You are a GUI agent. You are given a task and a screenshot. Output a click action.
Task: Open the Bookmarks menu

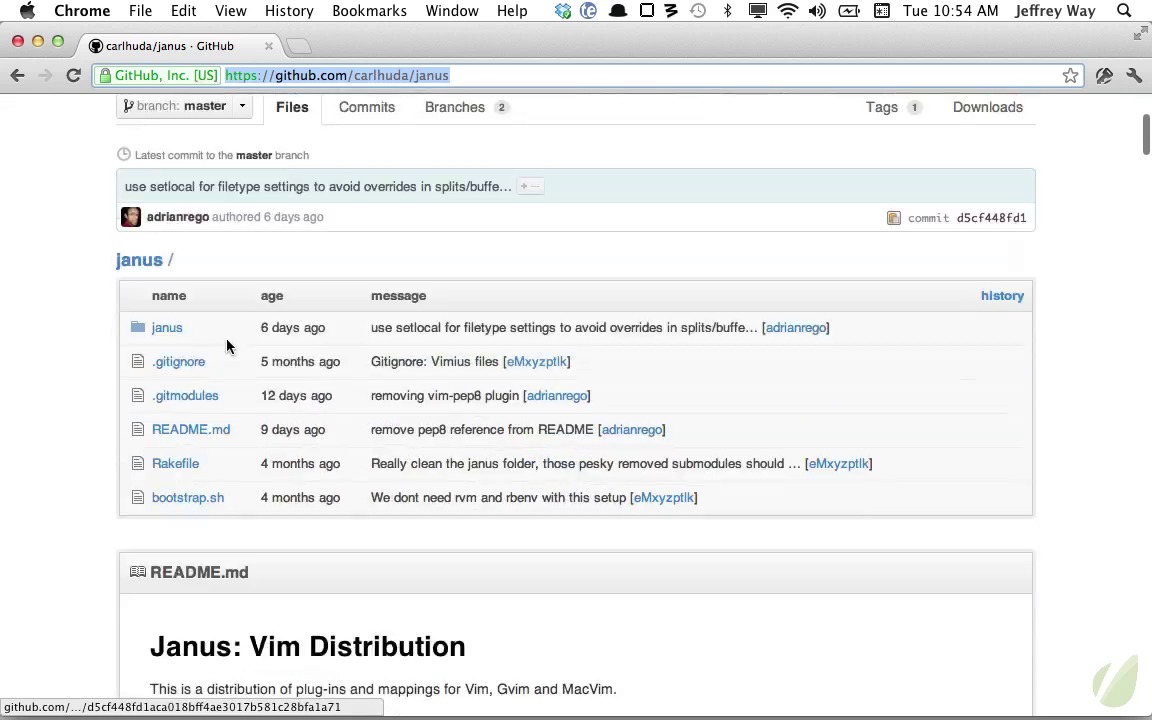tap(369, 10)
